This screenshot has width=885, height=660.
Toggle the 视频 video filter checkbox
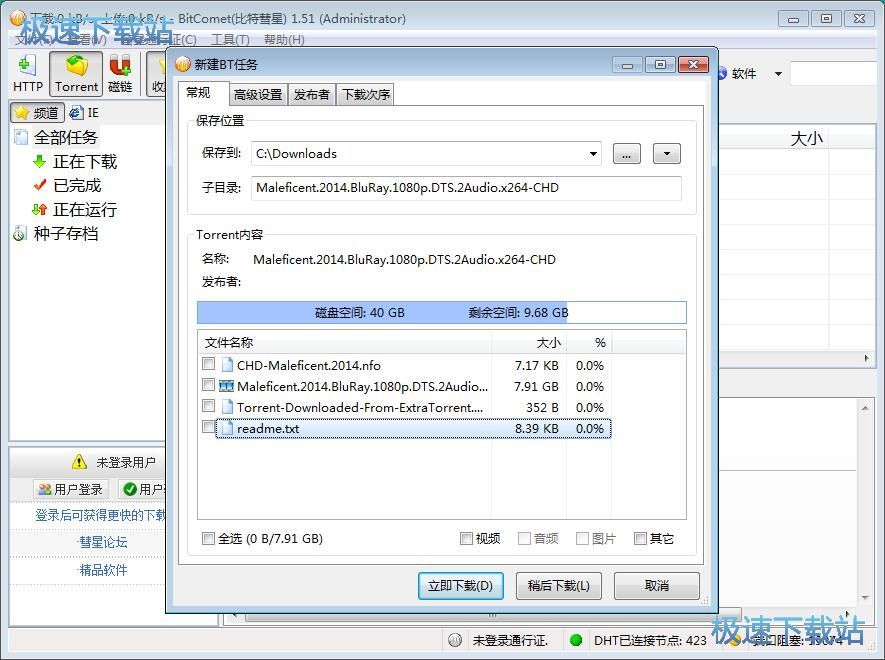coord(466,539)
